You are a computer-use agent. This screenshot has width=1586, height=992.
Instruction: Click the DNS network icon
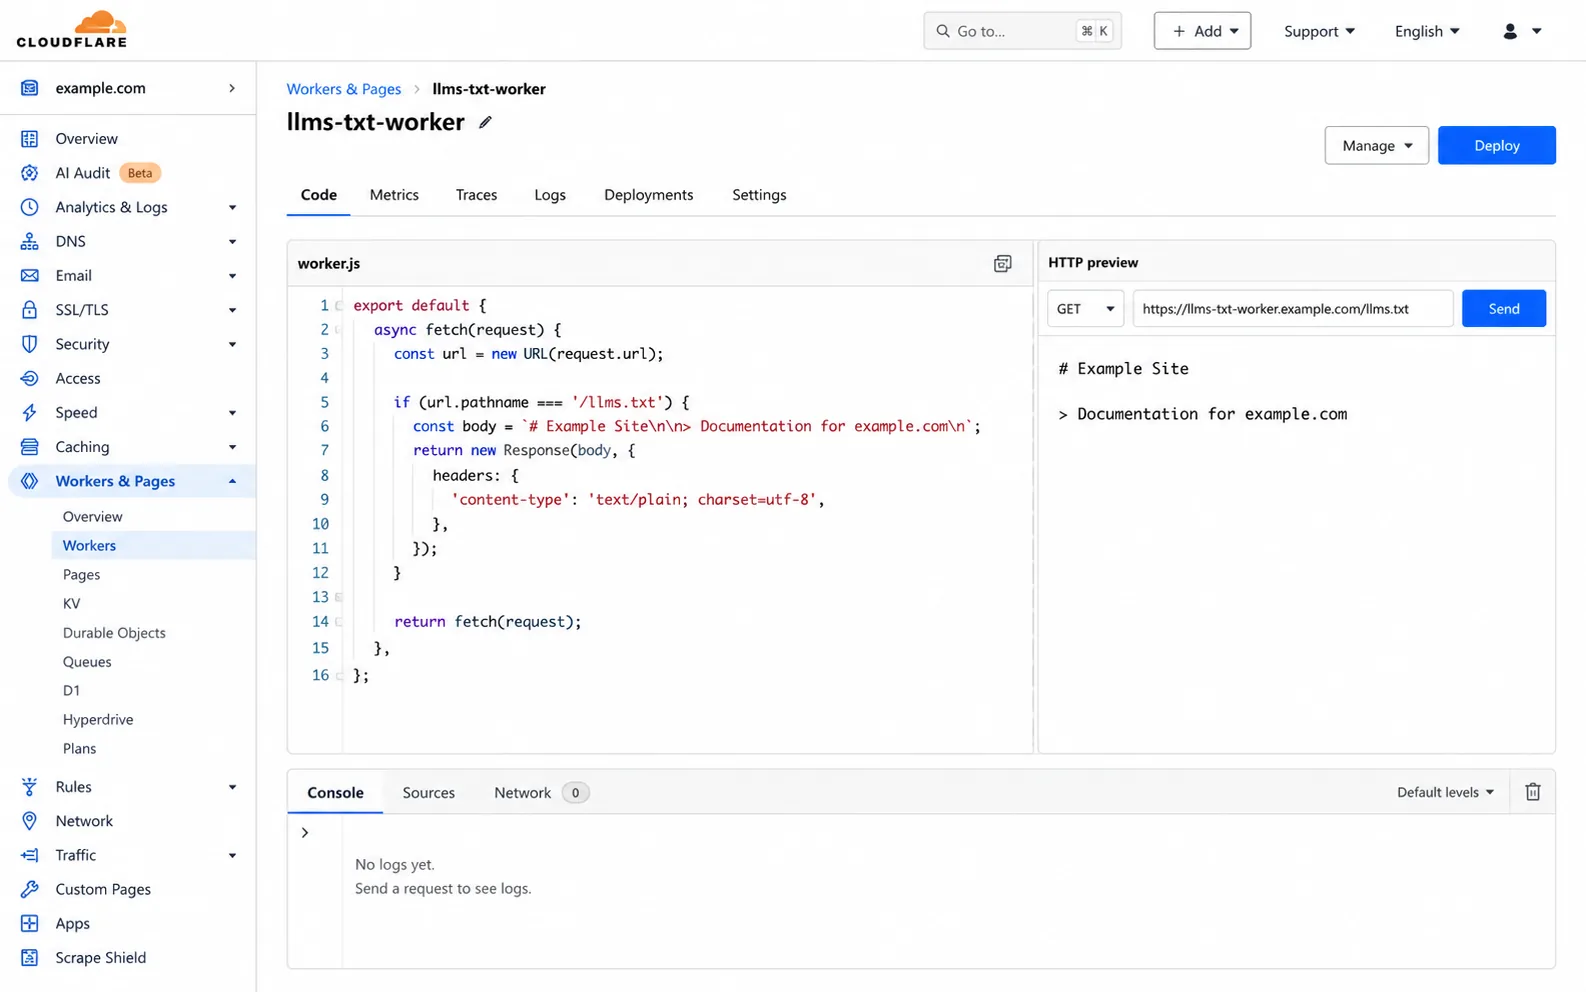point(30,241)
